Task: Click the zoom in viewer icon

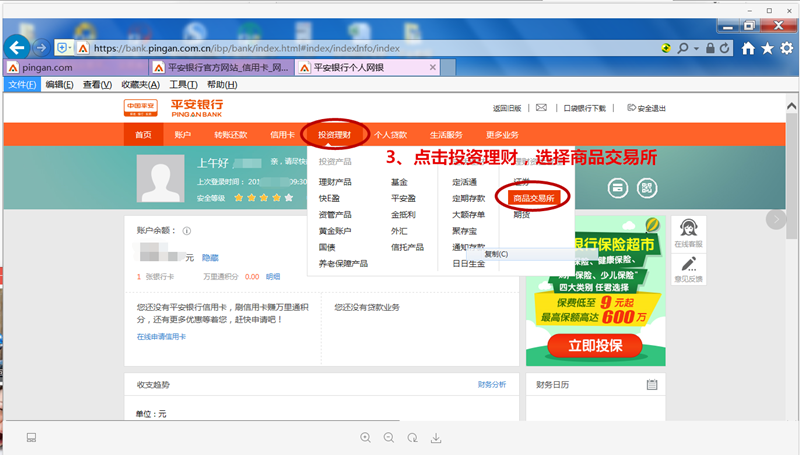Action: [365, 438]
